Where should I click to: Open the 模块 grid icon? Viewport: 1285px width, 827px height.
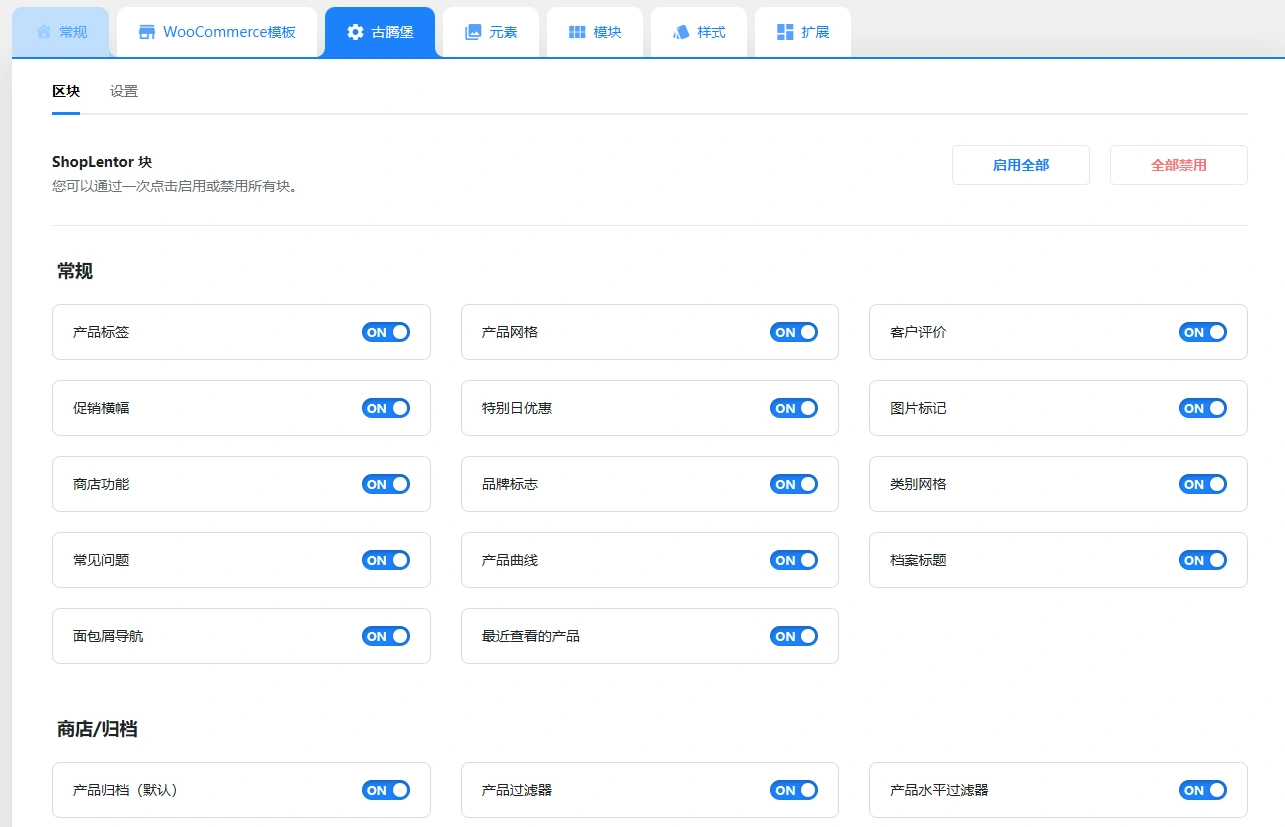pyautogui.click(x=576, y=31)
